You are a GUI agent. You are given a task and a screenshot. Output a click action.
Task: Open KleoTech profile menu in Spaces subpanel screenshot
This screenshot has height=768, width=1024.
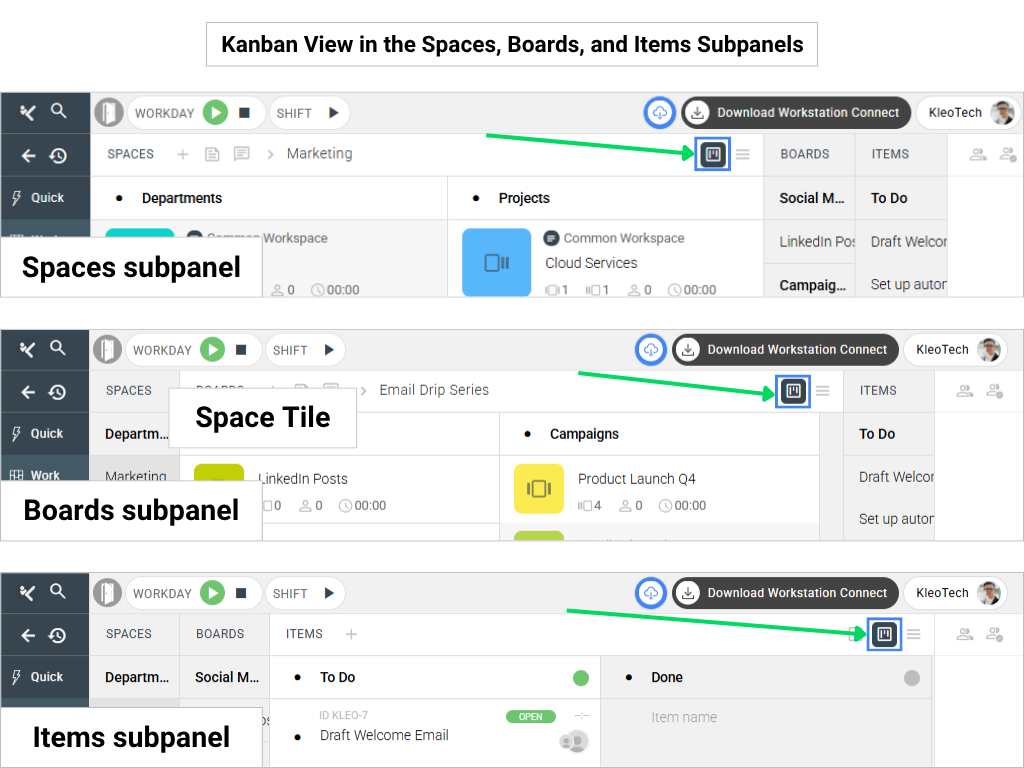(966, 113)
